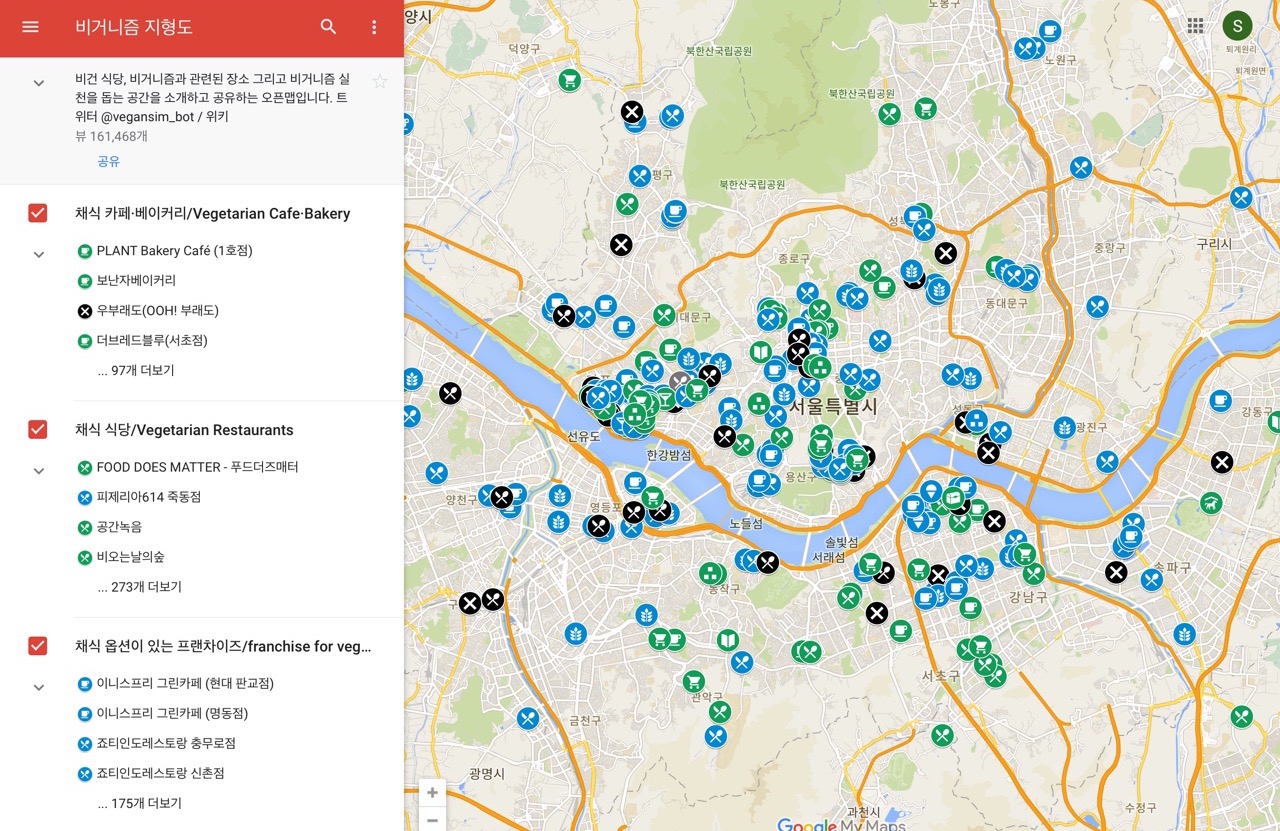Collapse the Vegetarian Restaurants list chevron
Screen dimensions: 1280x831
click(39, 471)
